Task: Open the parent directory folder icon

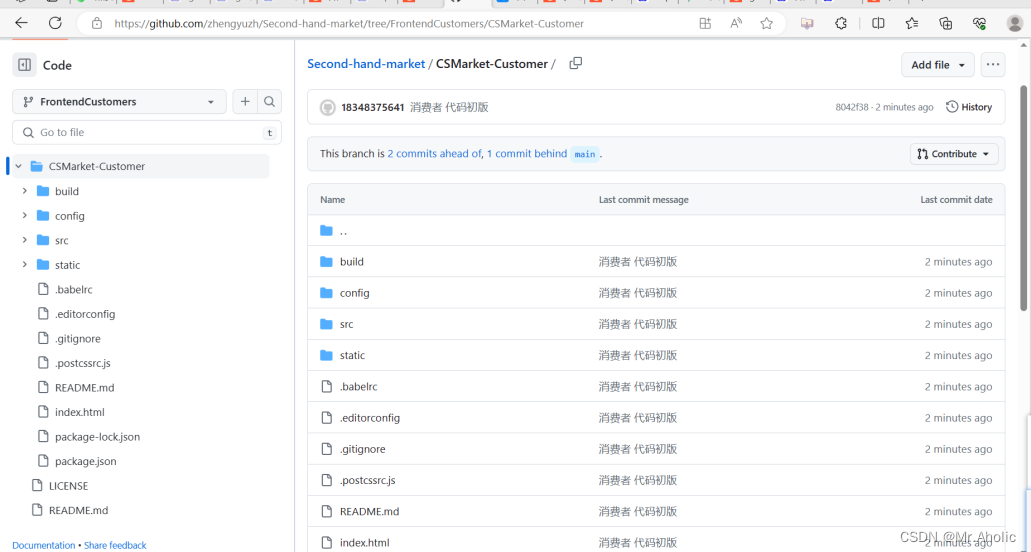Action: pos(326,231)
